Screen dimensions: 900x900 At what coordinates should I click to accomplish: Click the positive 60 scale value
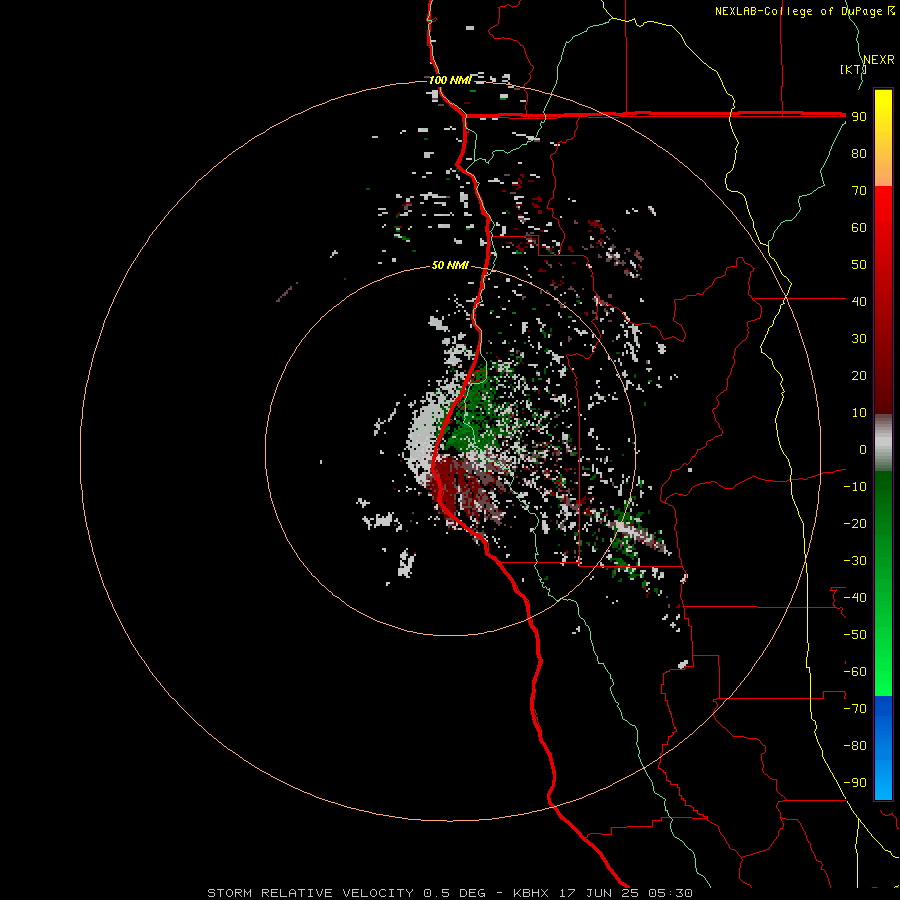click(x=859, y=228)
